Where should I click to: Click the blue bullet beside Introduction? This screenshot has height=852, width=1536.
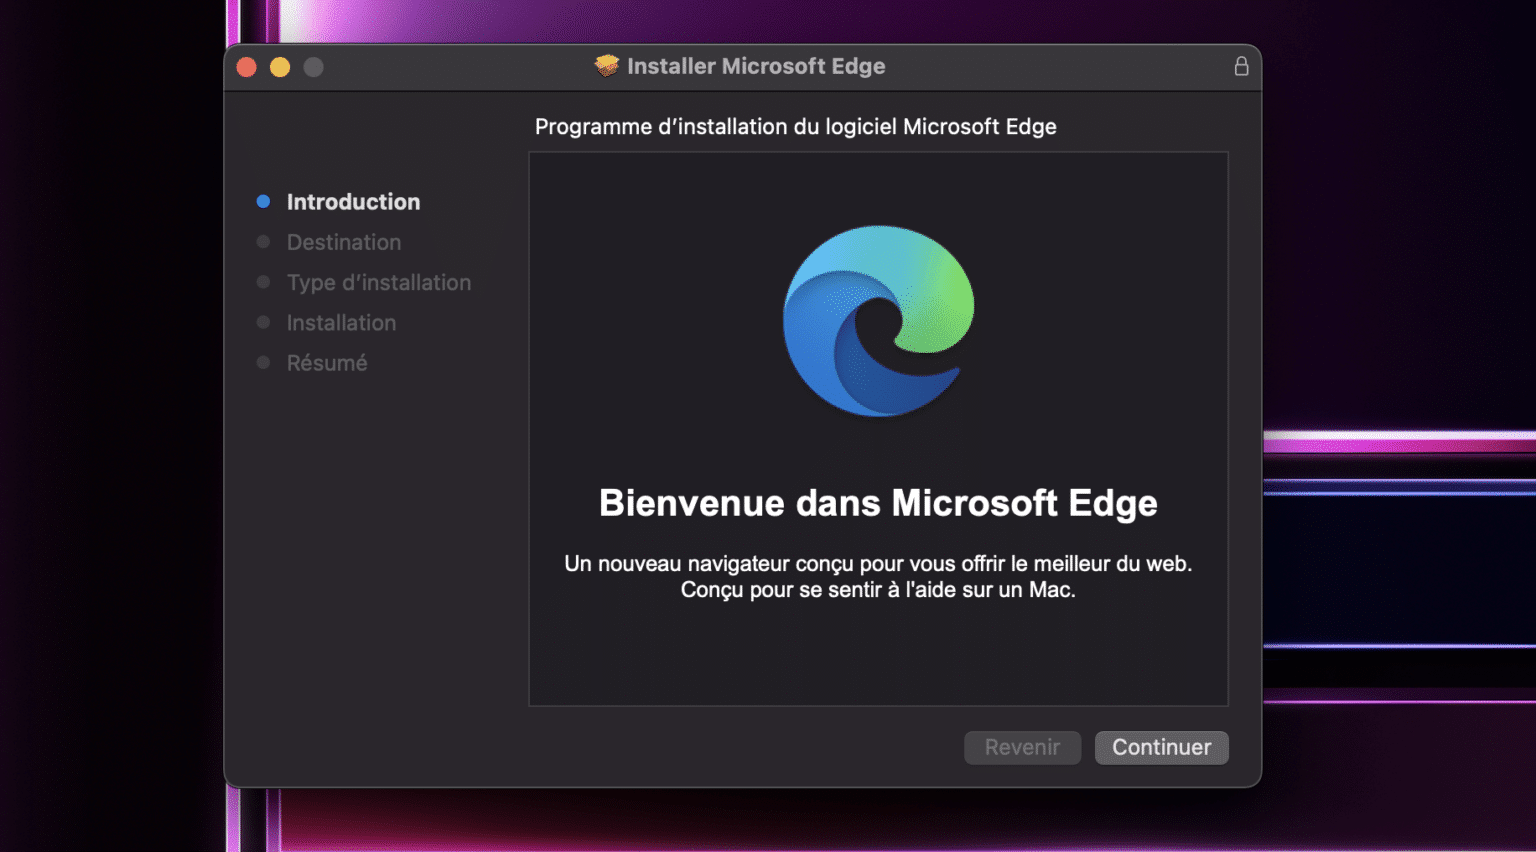point(263,201)
